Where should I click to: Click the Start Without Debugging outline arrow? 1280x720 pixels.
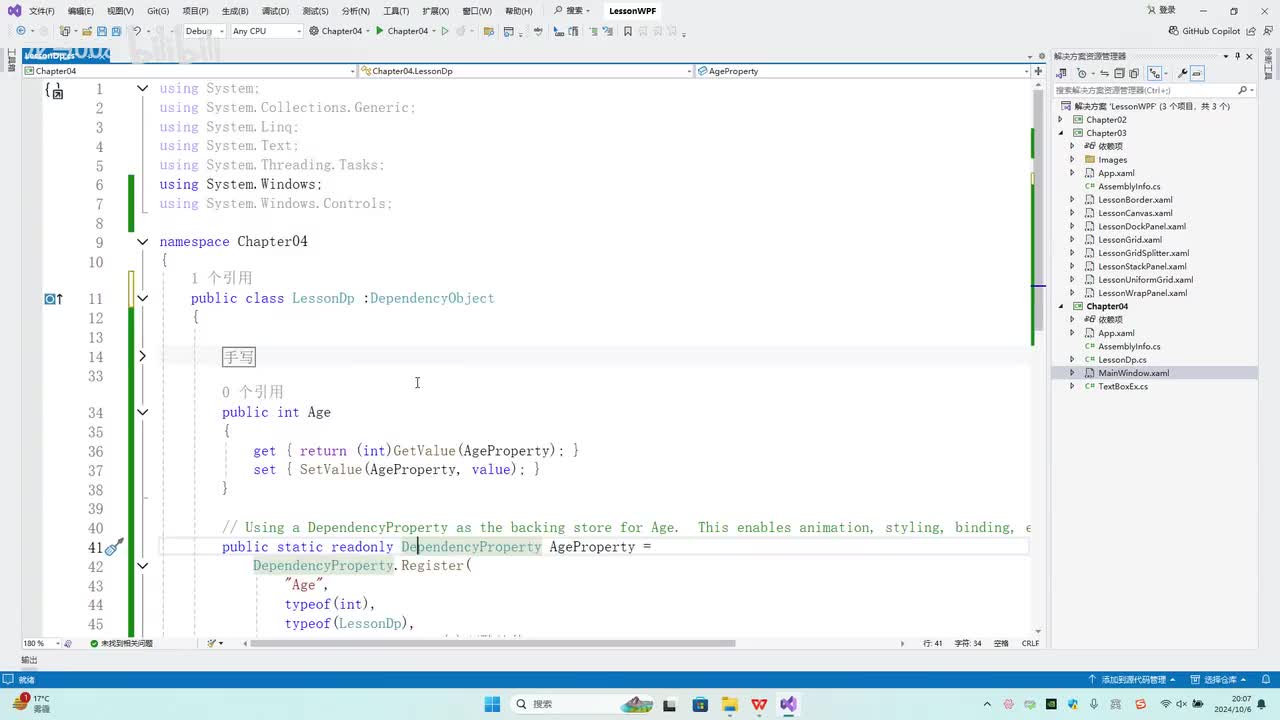point(445,31)
